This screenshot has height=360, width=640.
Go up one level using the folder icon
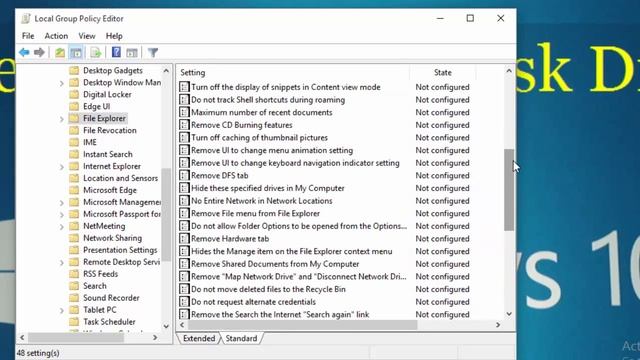[x=60, y=52]
